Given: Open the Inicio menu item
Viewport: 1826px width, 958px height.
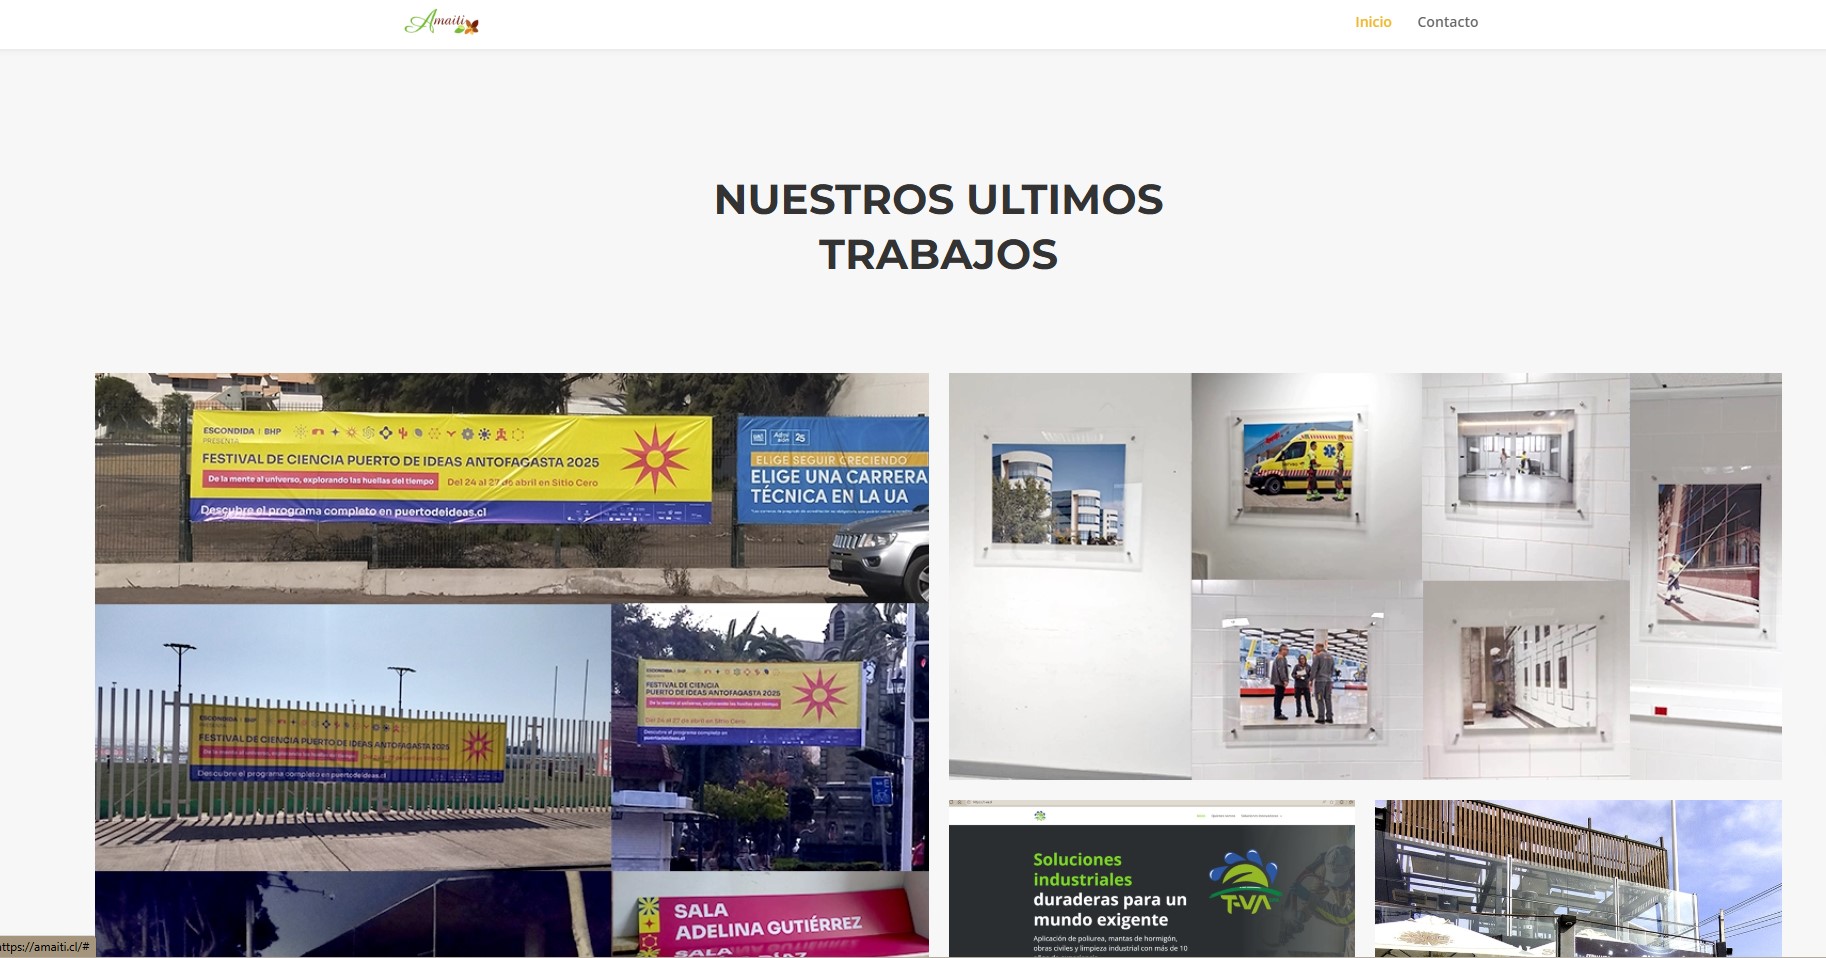Looking at the screenshot, I should [x=1373, y=22].
